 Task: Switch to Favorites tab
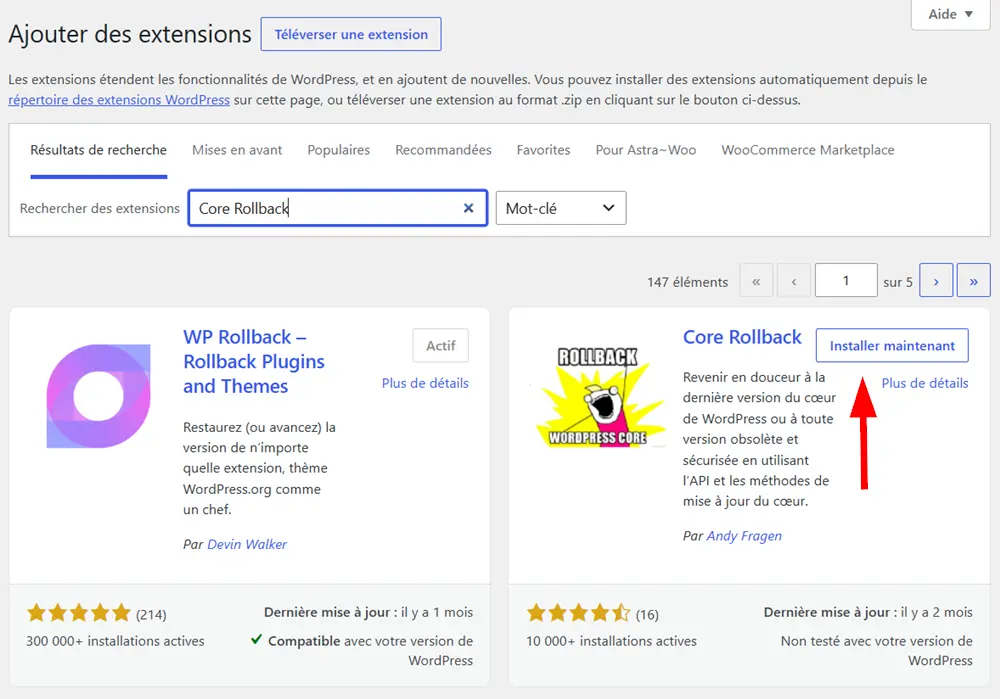click(x=543, y=150)
